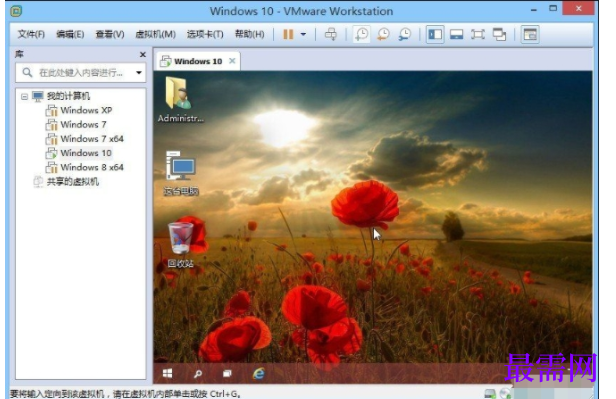Switch to Unity mode icon
This screenshot has width=616, height=399.
tap(499, 35)
